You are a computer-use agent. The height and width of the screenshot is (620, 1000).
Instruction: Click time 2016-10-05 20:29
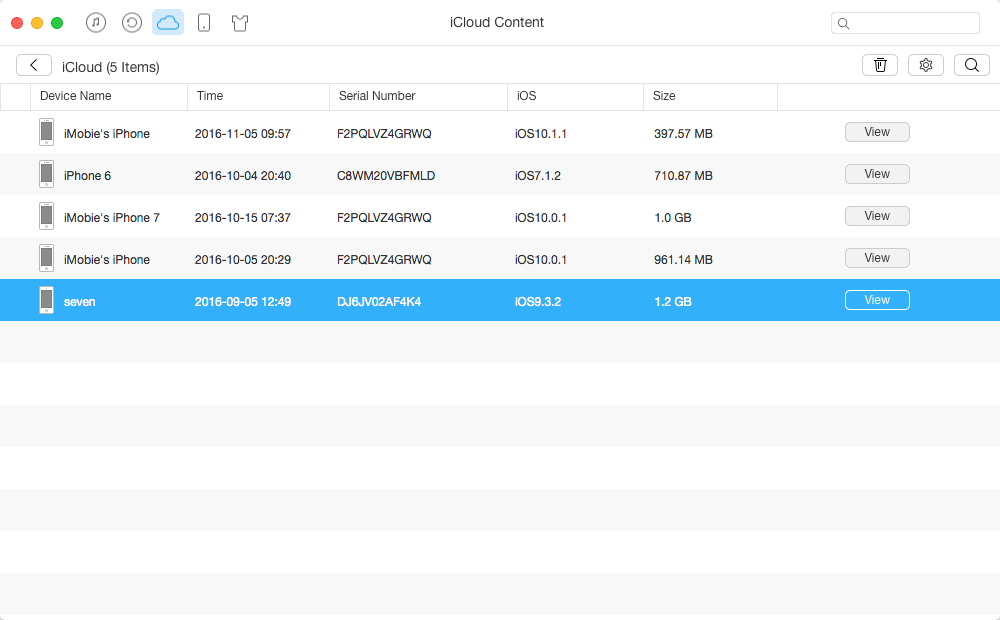(x=242, y=260)
